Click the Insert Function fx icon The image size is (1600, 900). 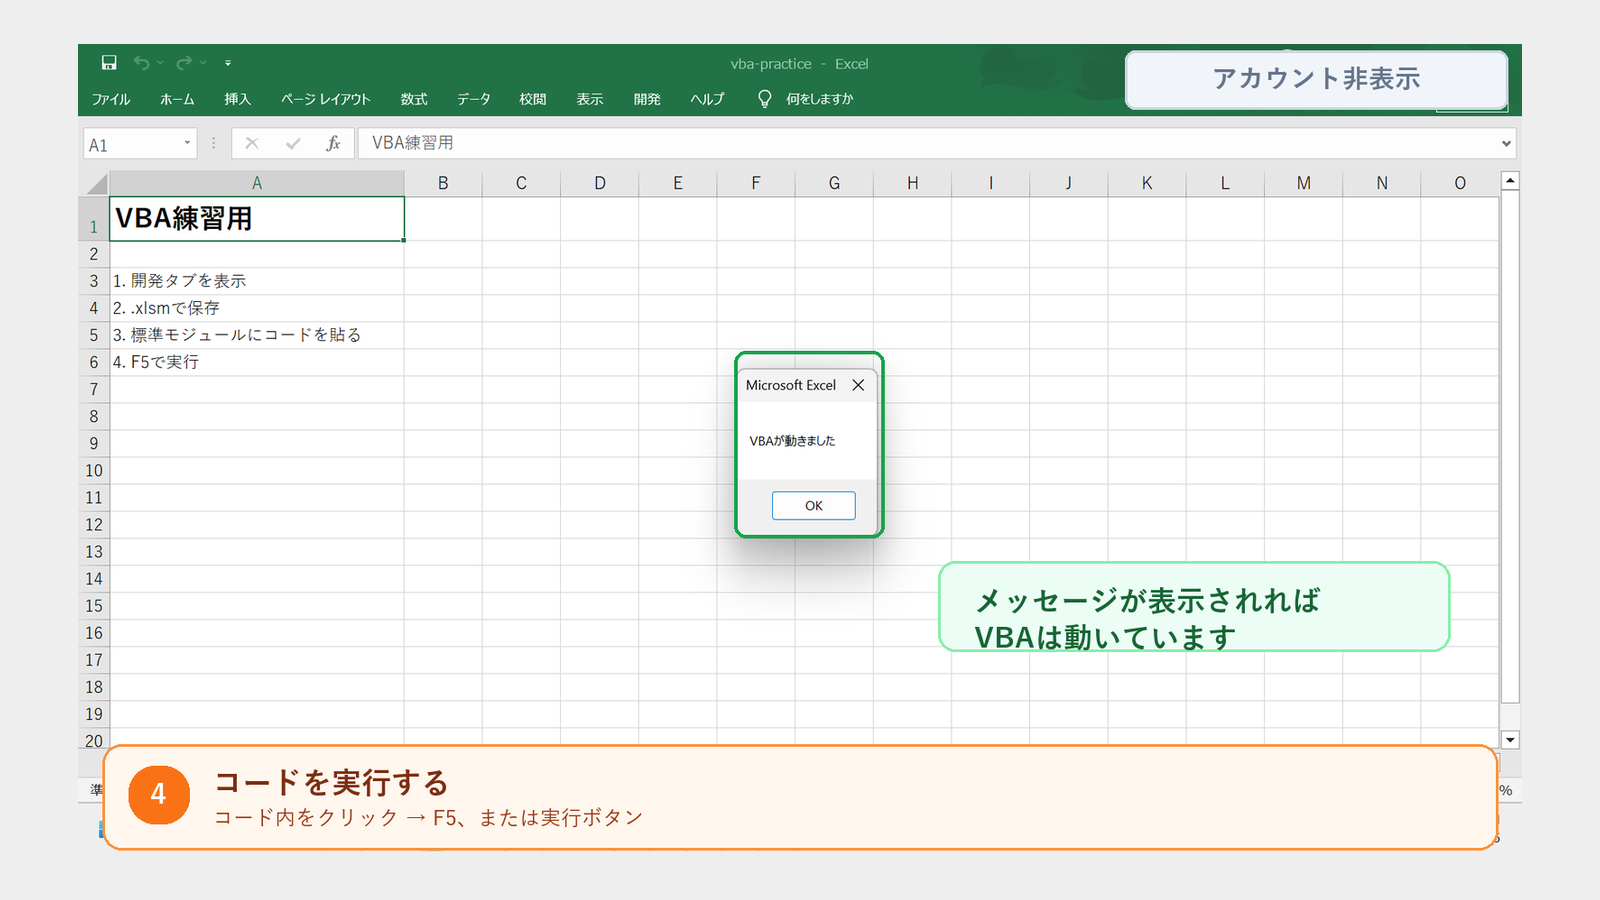[334, 144]
